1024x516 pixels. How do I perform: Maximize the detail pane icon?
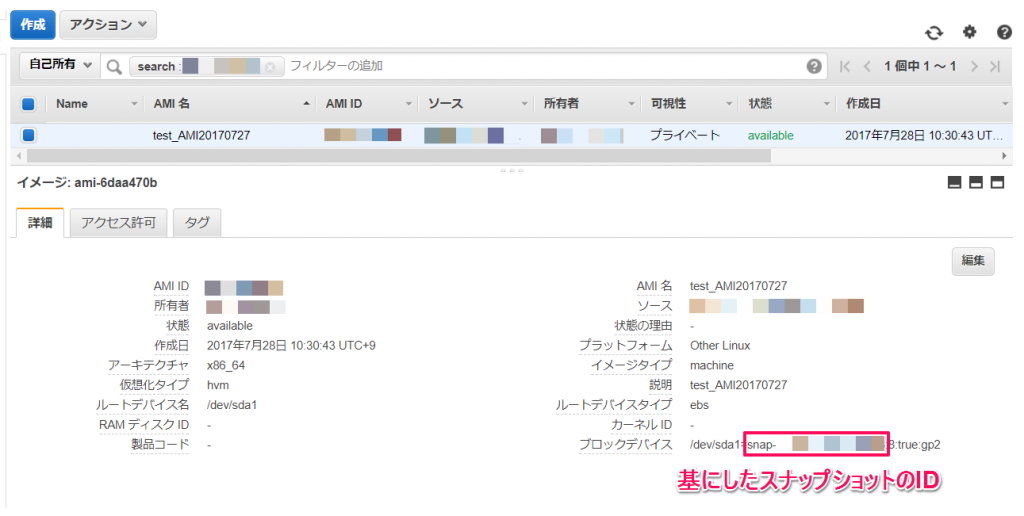[997, 183]
